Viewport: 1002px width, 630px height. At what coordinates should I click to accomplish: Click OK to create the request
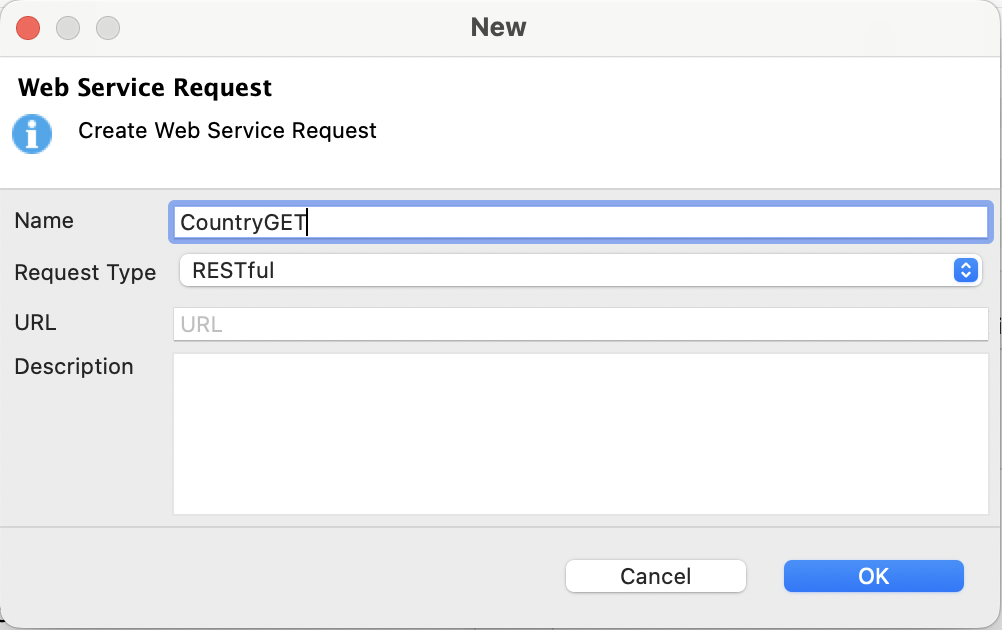872,576
